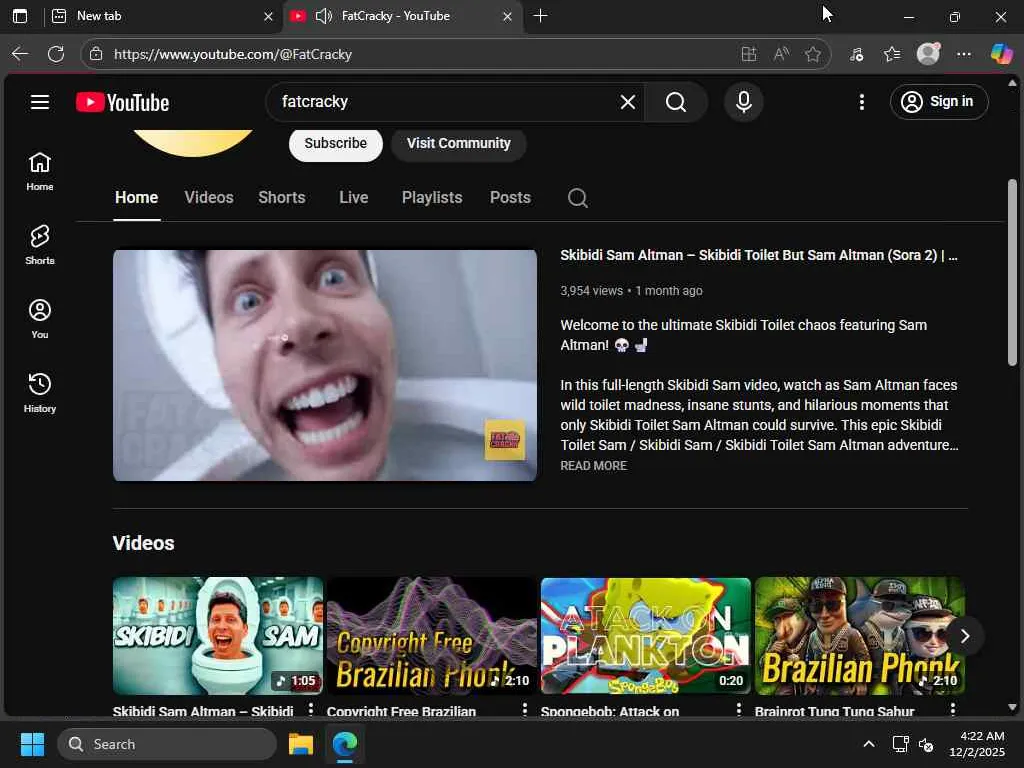
Task: Click the Sign in button
Action: coord(939,102)
